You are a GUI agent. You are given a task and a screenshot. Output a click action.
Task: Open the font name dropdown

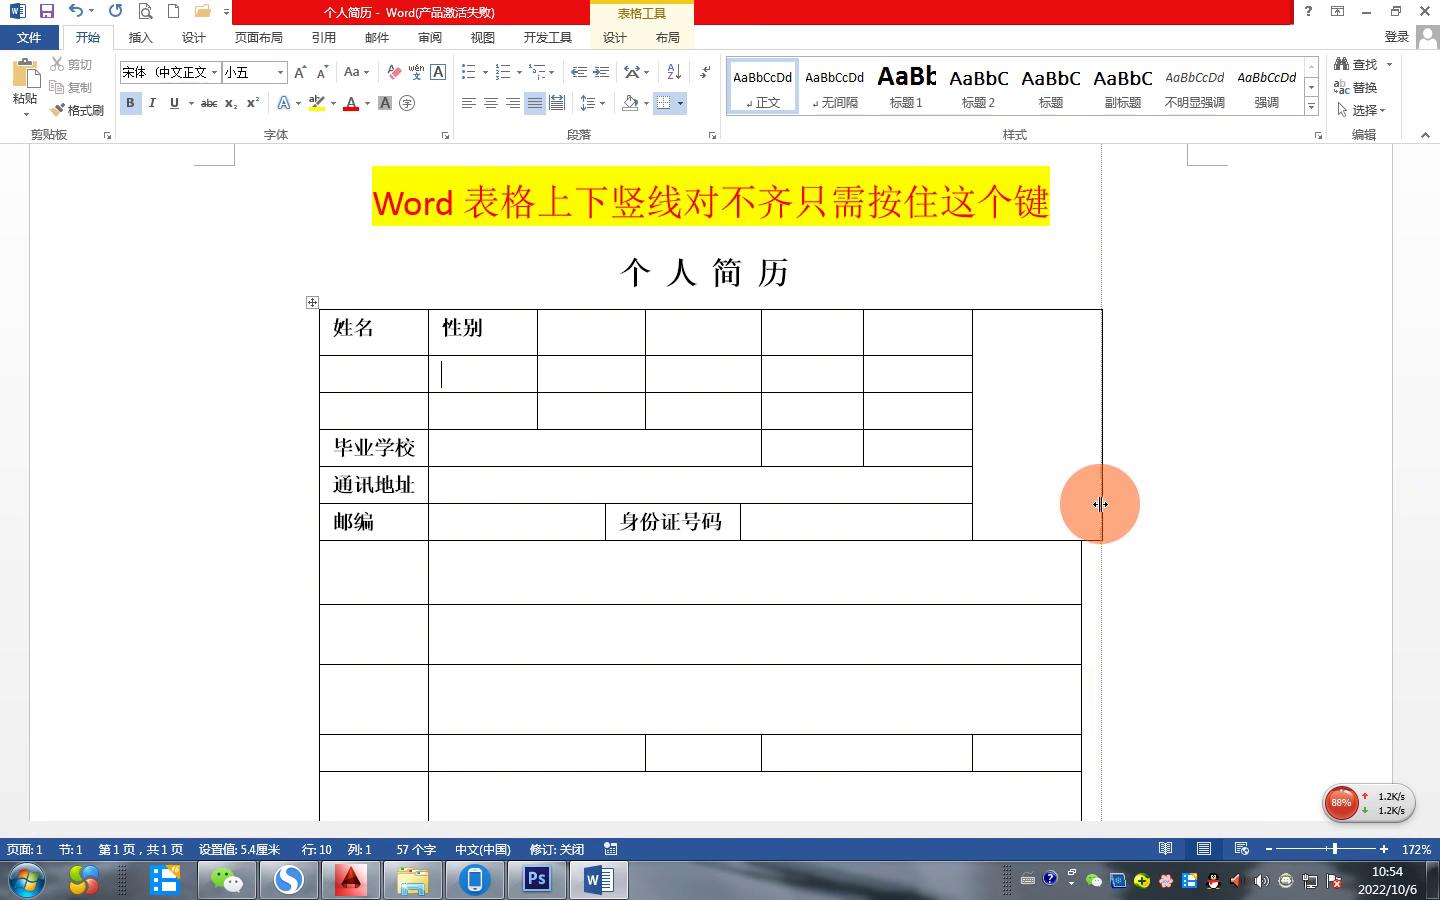click(x=214, y=72)
